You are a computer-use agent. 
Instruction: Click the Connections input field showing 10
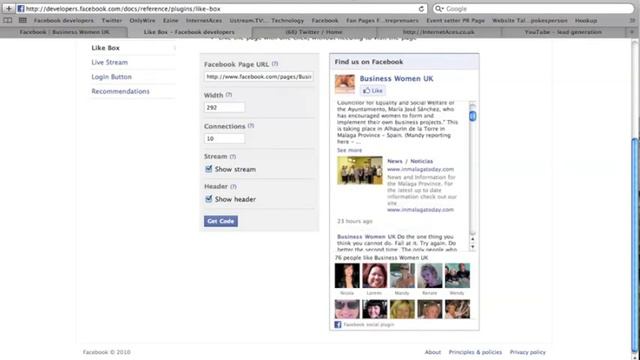[x=224, y=139]
